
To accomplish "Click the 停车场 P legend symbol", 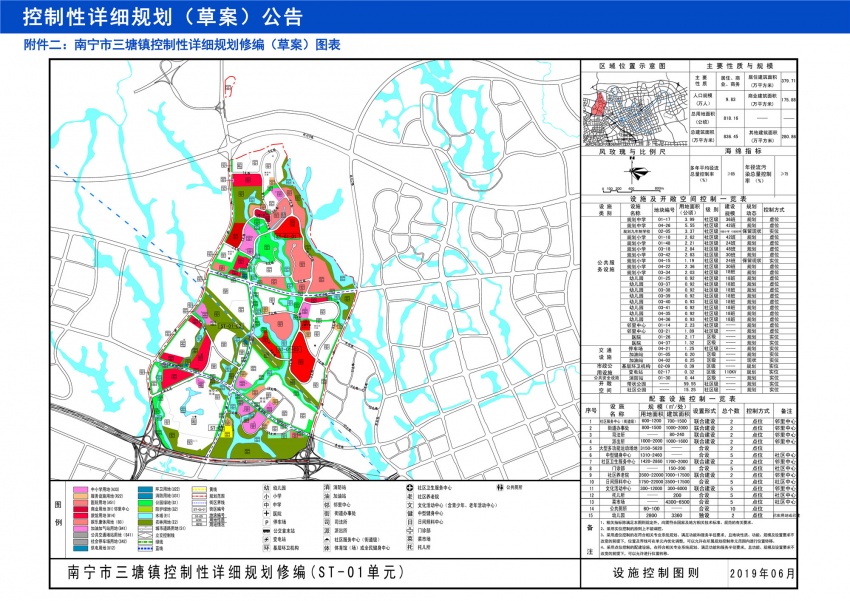I will click(x=266, y=522).
